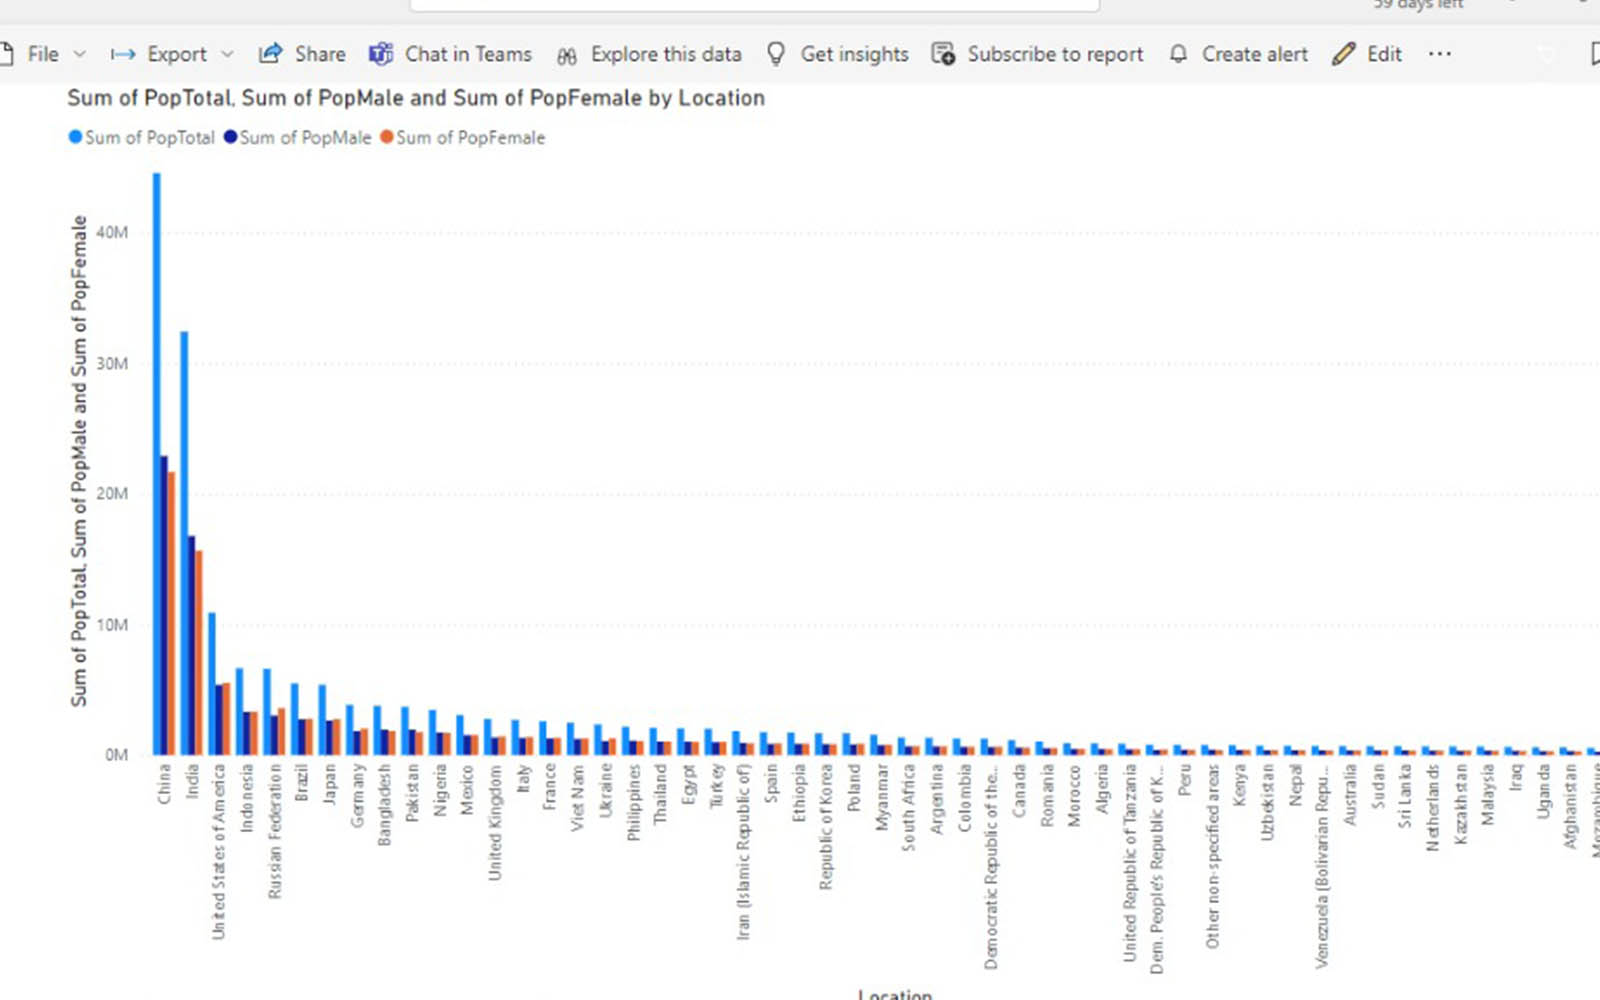The height and width of the screenshot is (1000, 1600).
Task: Click the 'Indonesia' axis label
Action: coord(247,799)
